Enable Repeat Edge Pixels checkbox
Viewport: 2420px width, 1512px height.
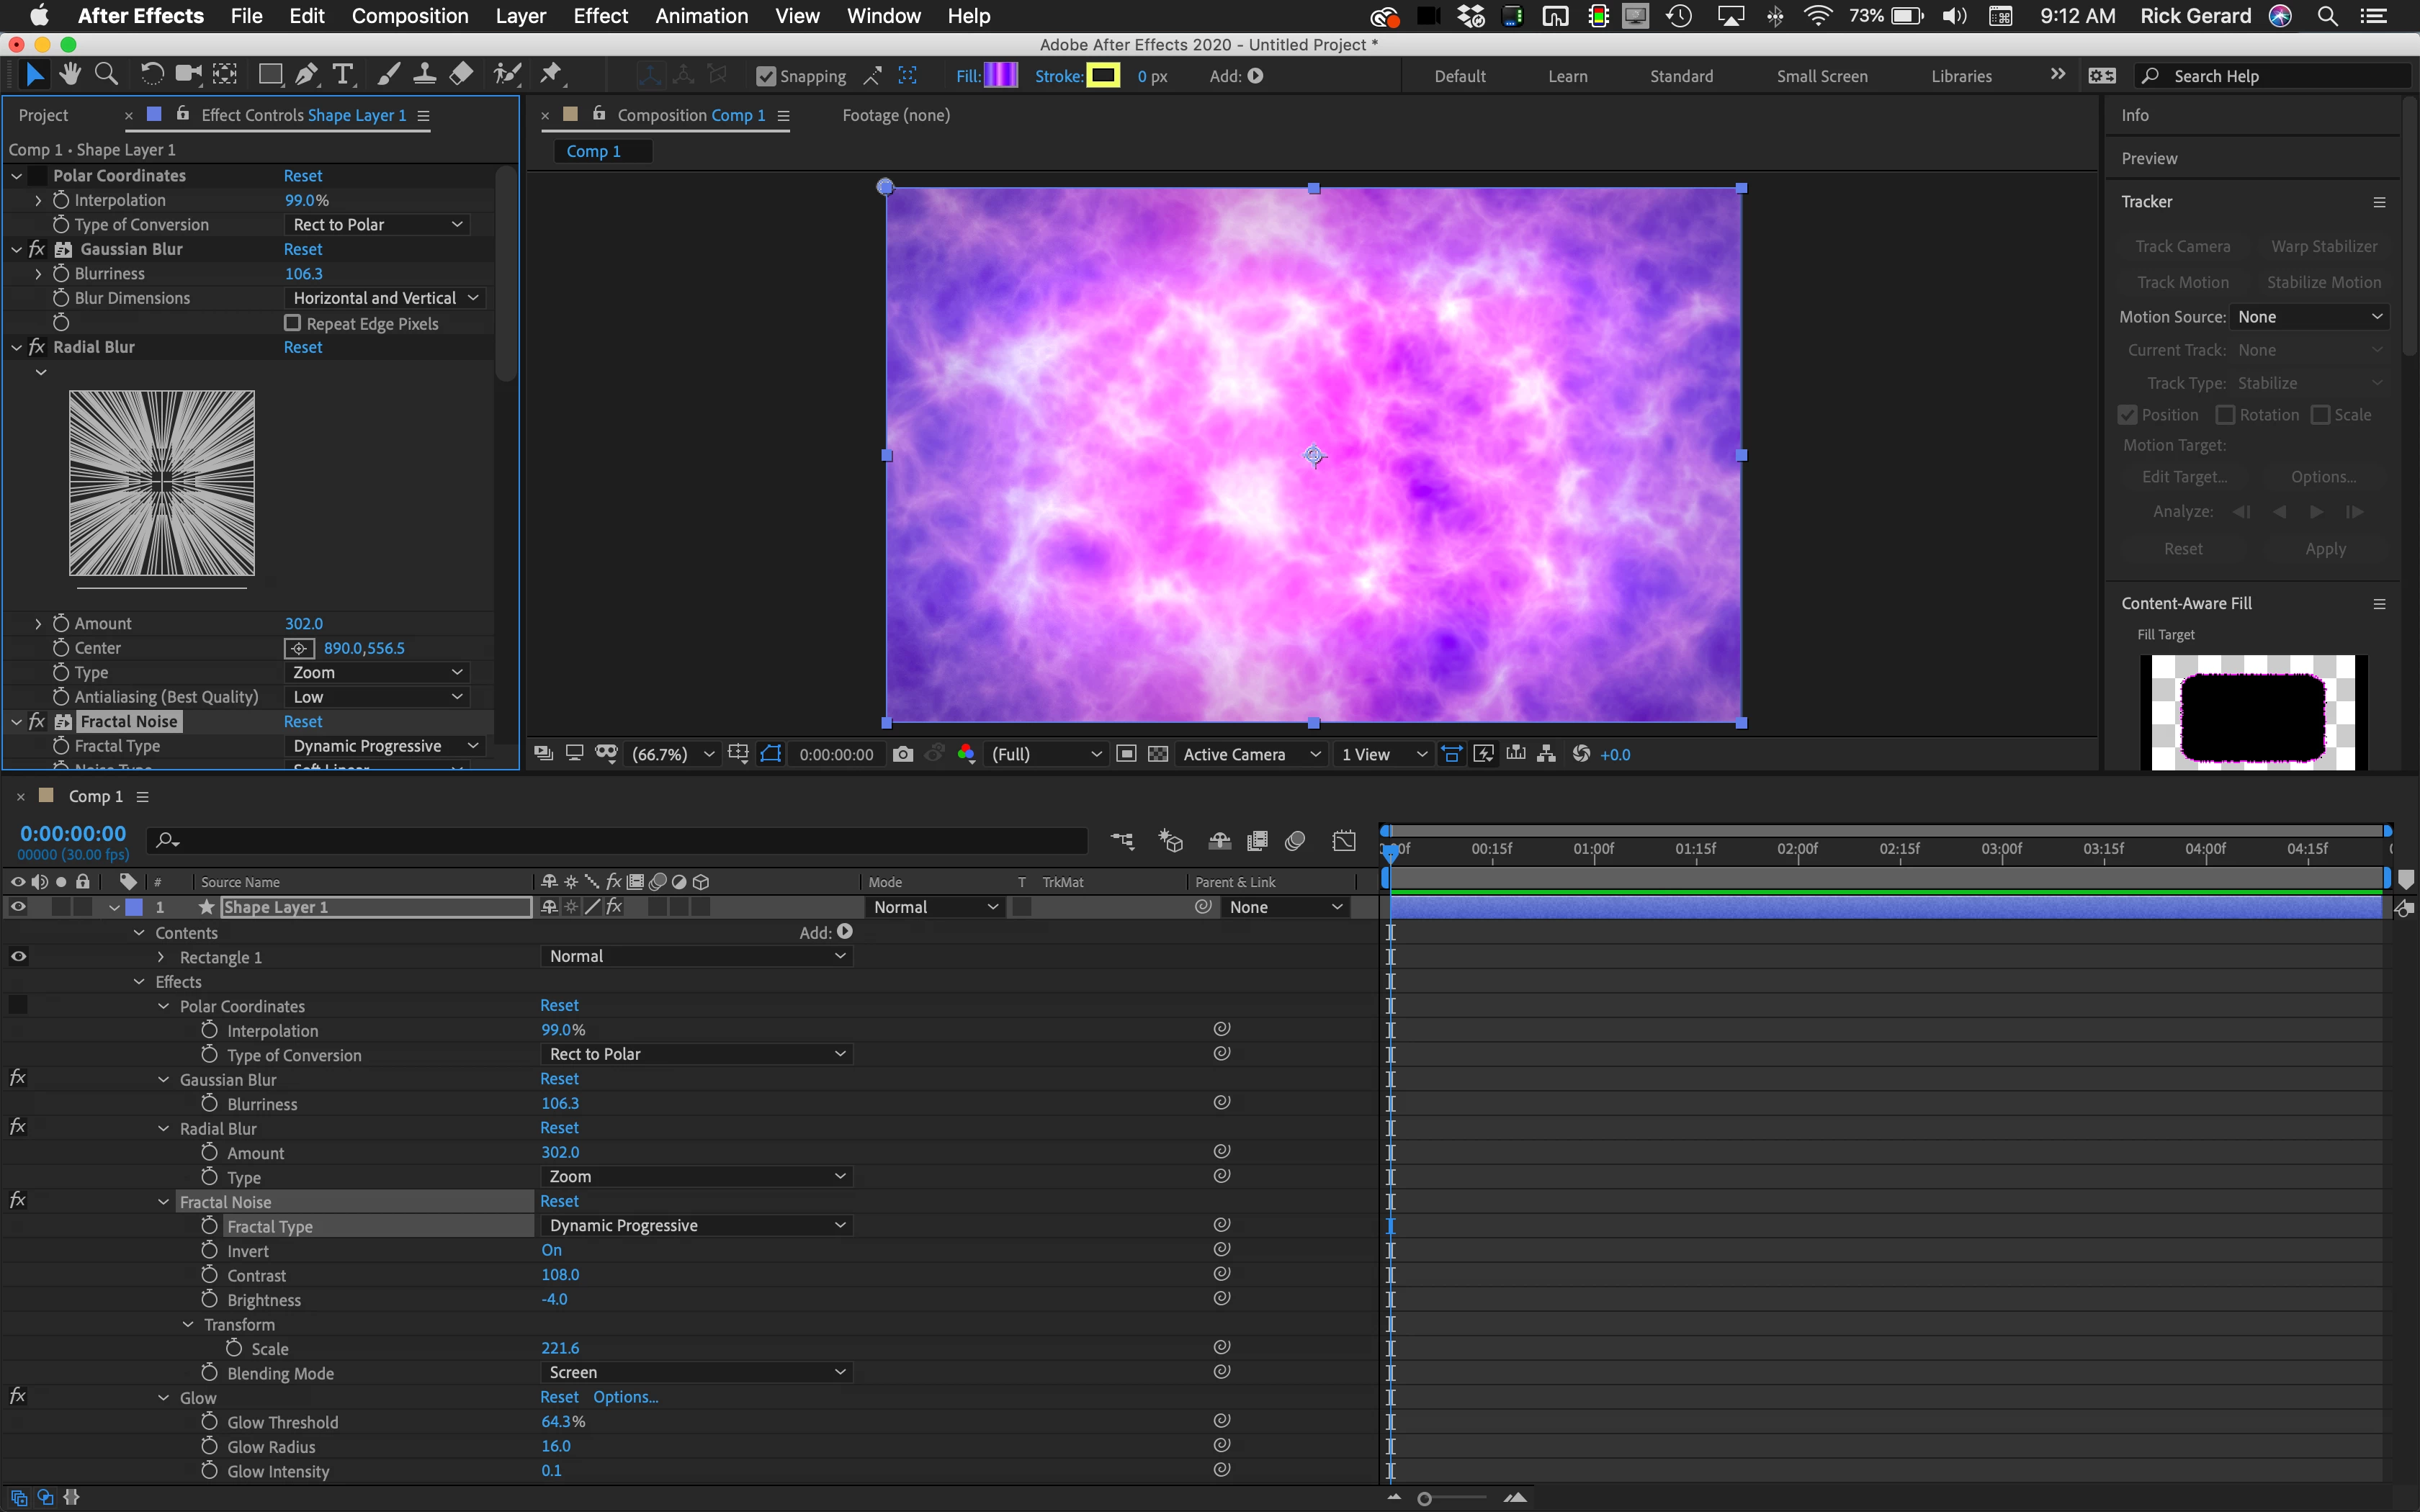293,323
